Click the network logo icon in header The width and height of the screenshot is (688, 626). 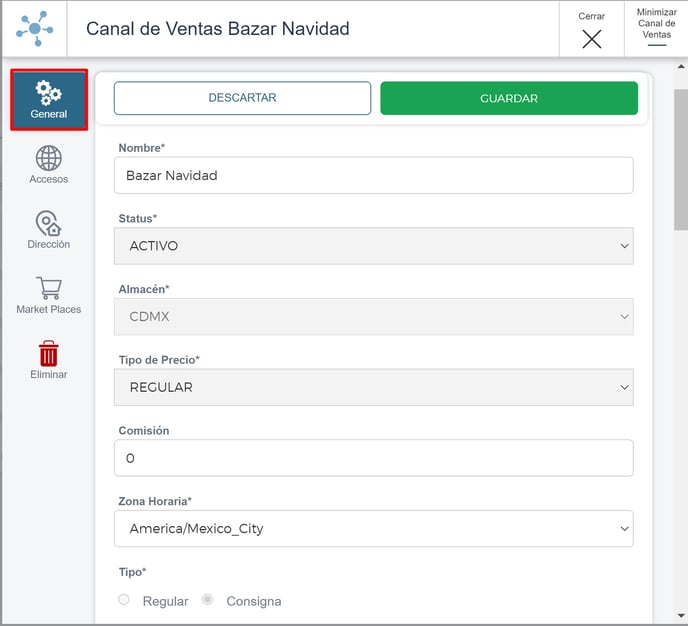[35, 29]
